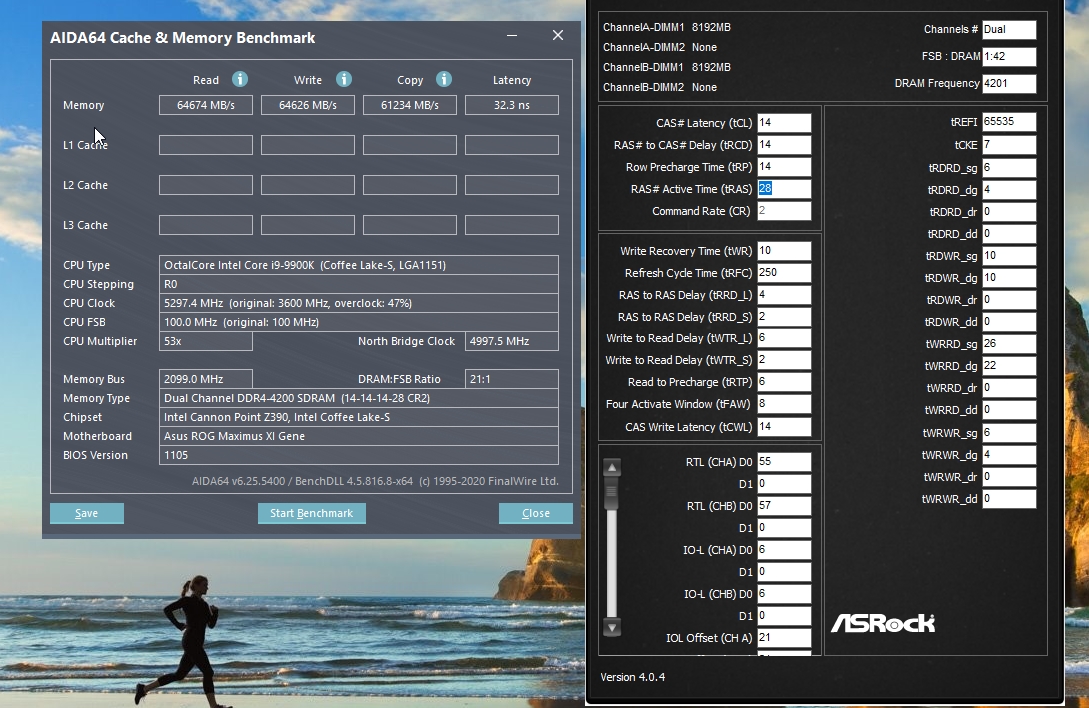The width and height of the screenshot is (1089, 708).
Task: Click the IO-L (CHB) D0 field
Action: 783,594
